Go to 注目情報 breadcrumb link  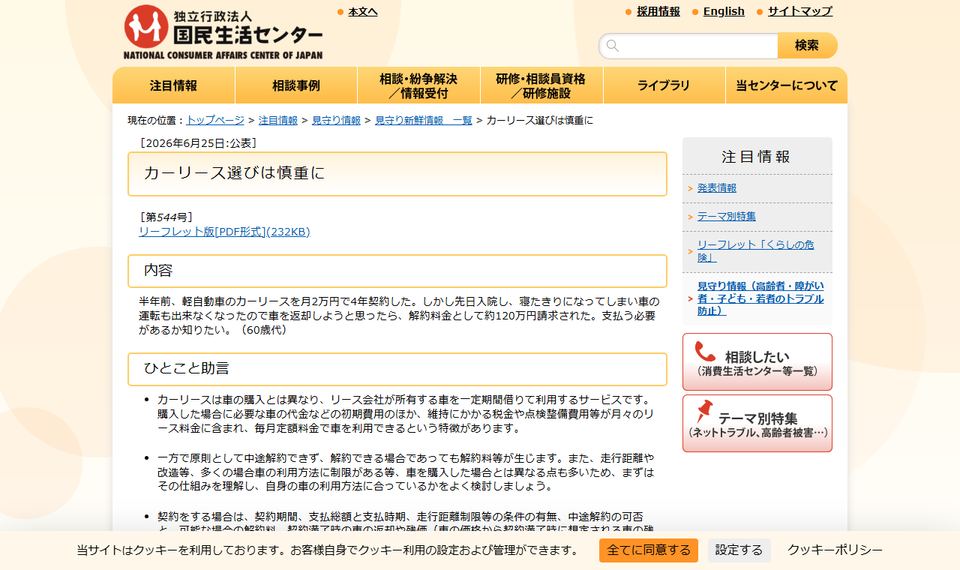coord(278,121)
